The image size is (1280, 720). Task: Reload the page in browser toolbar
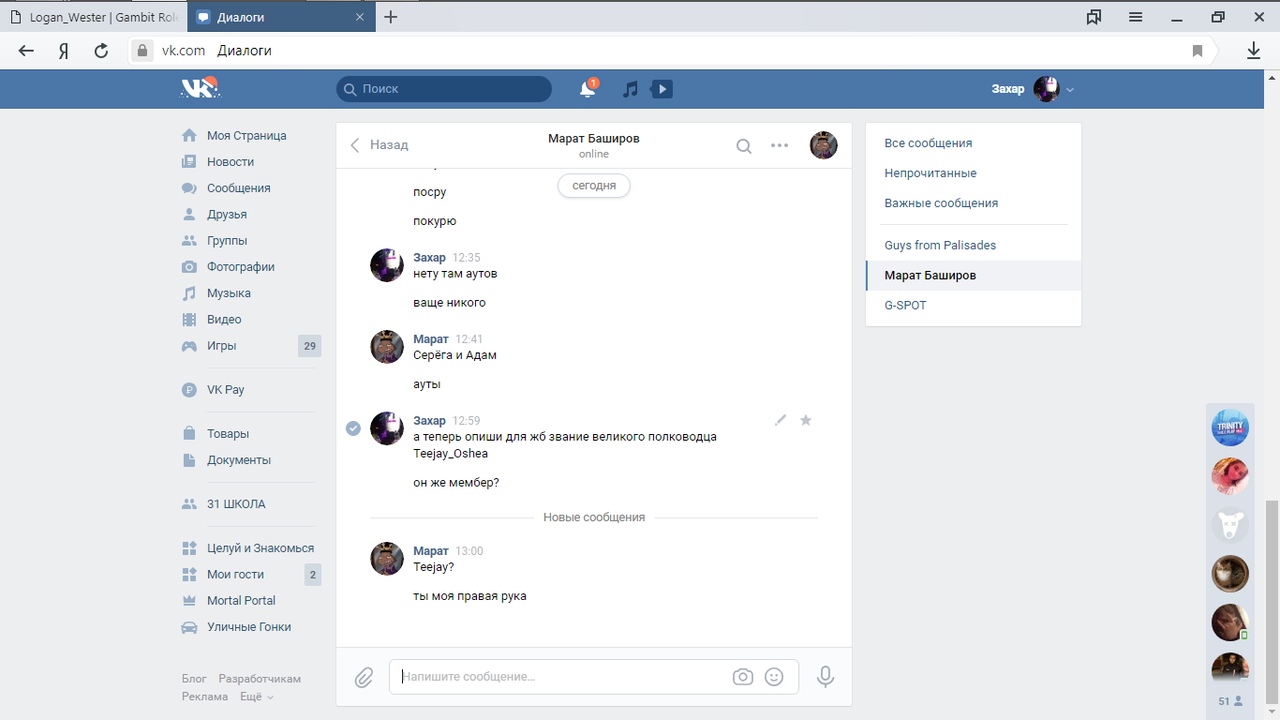pyautogui.click(x=101, y=51)
